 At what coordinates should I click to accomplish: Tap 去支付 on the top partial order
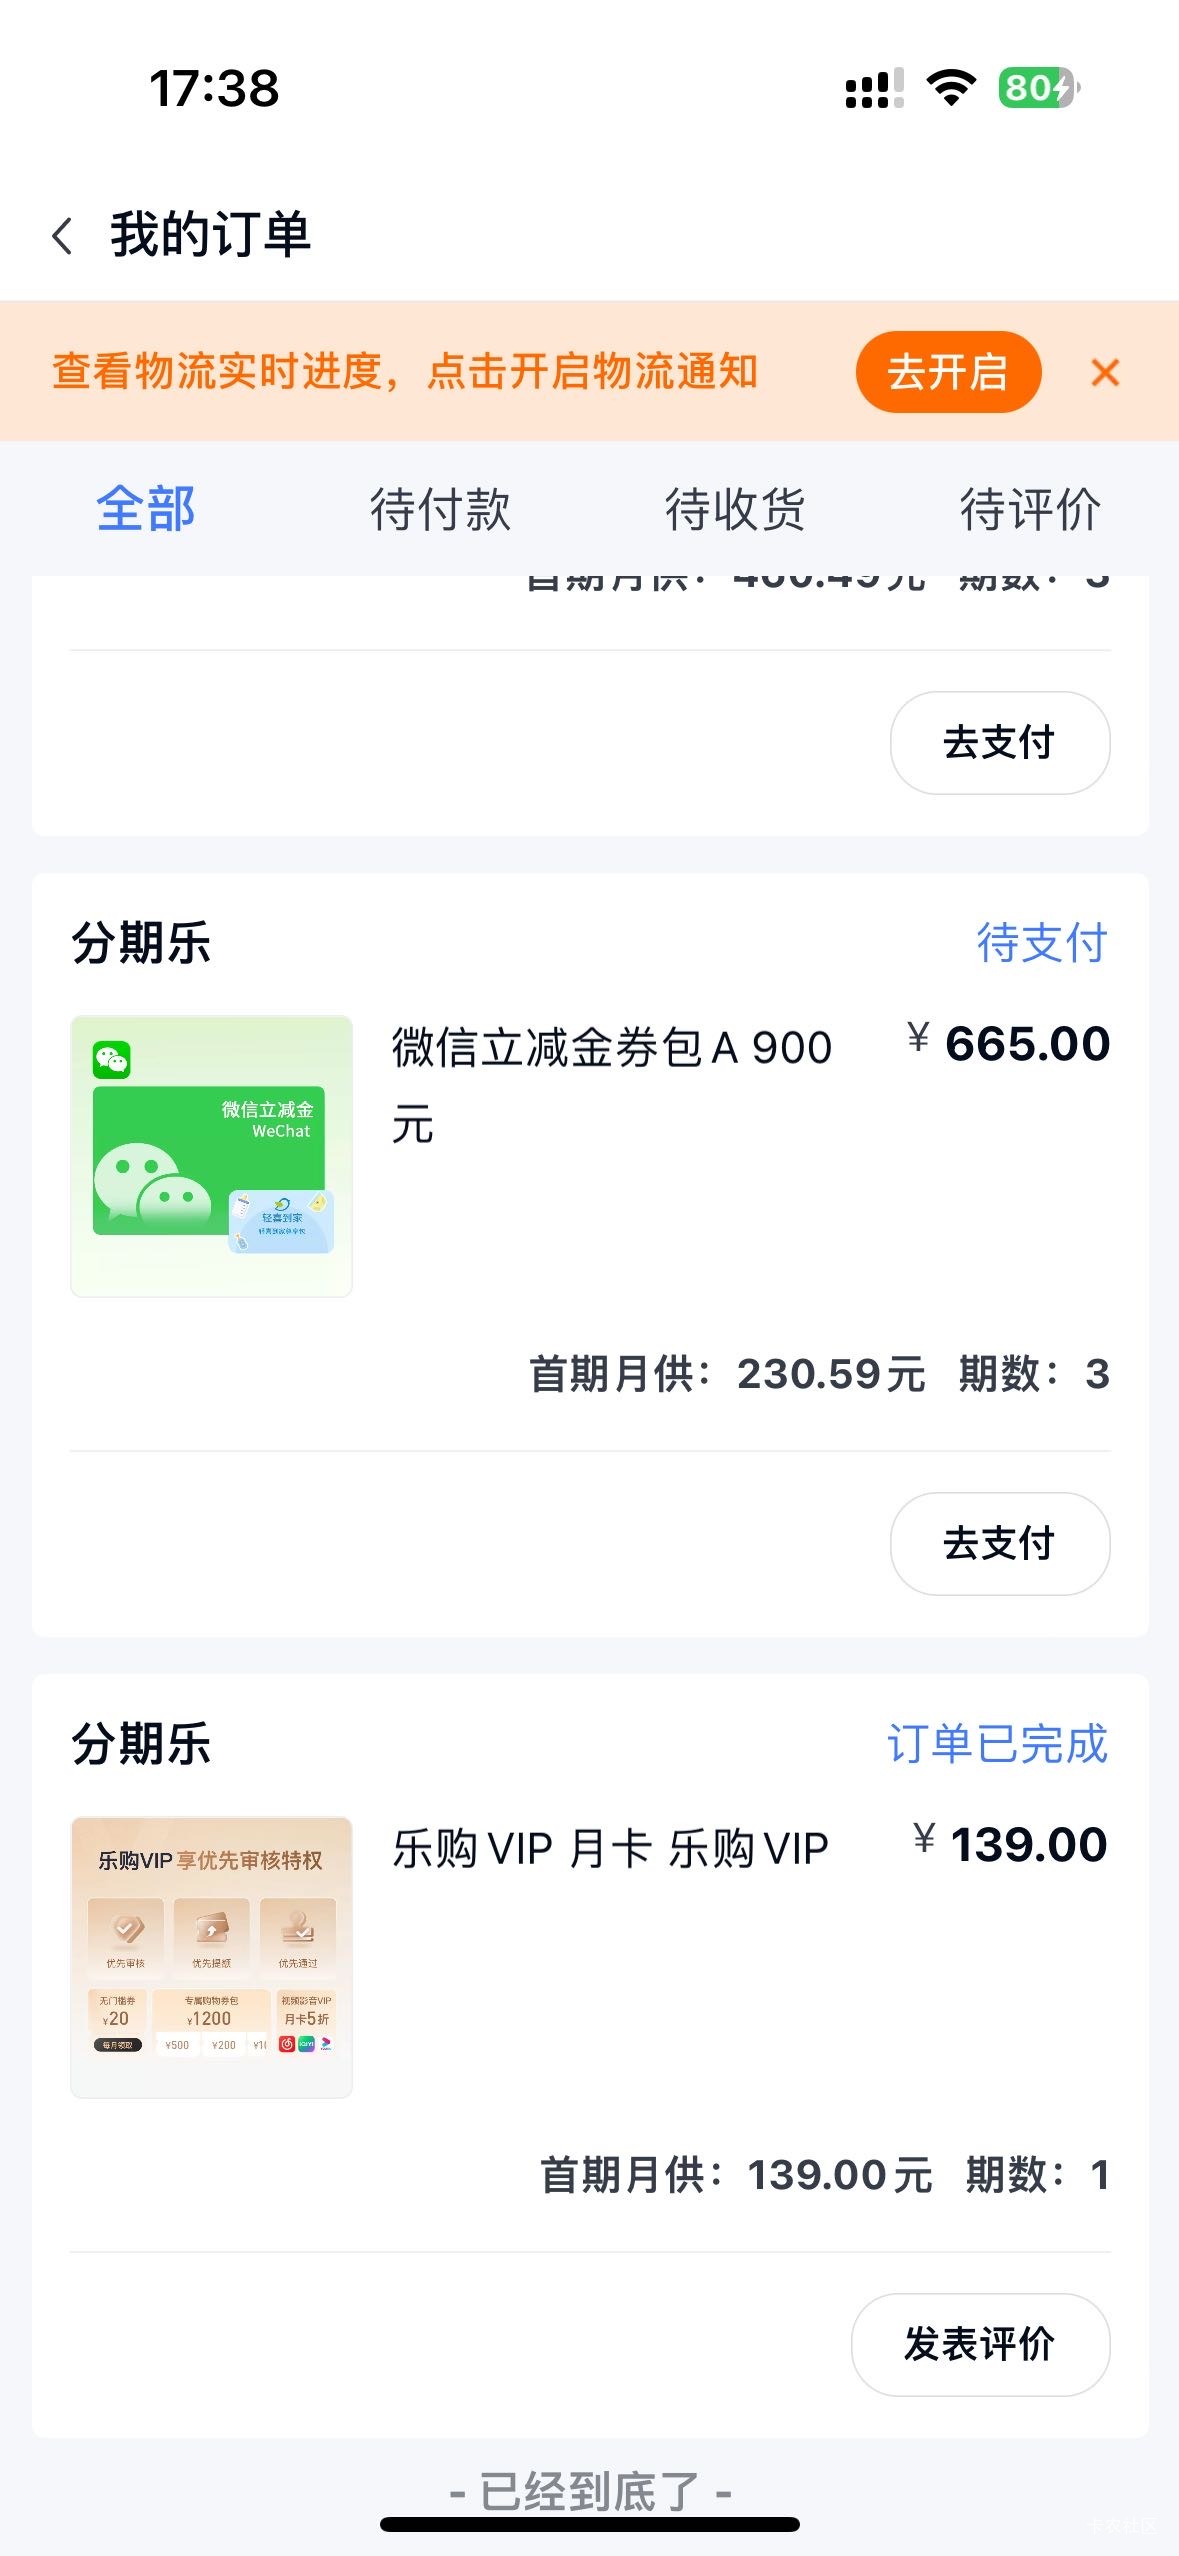(1000, 742)
